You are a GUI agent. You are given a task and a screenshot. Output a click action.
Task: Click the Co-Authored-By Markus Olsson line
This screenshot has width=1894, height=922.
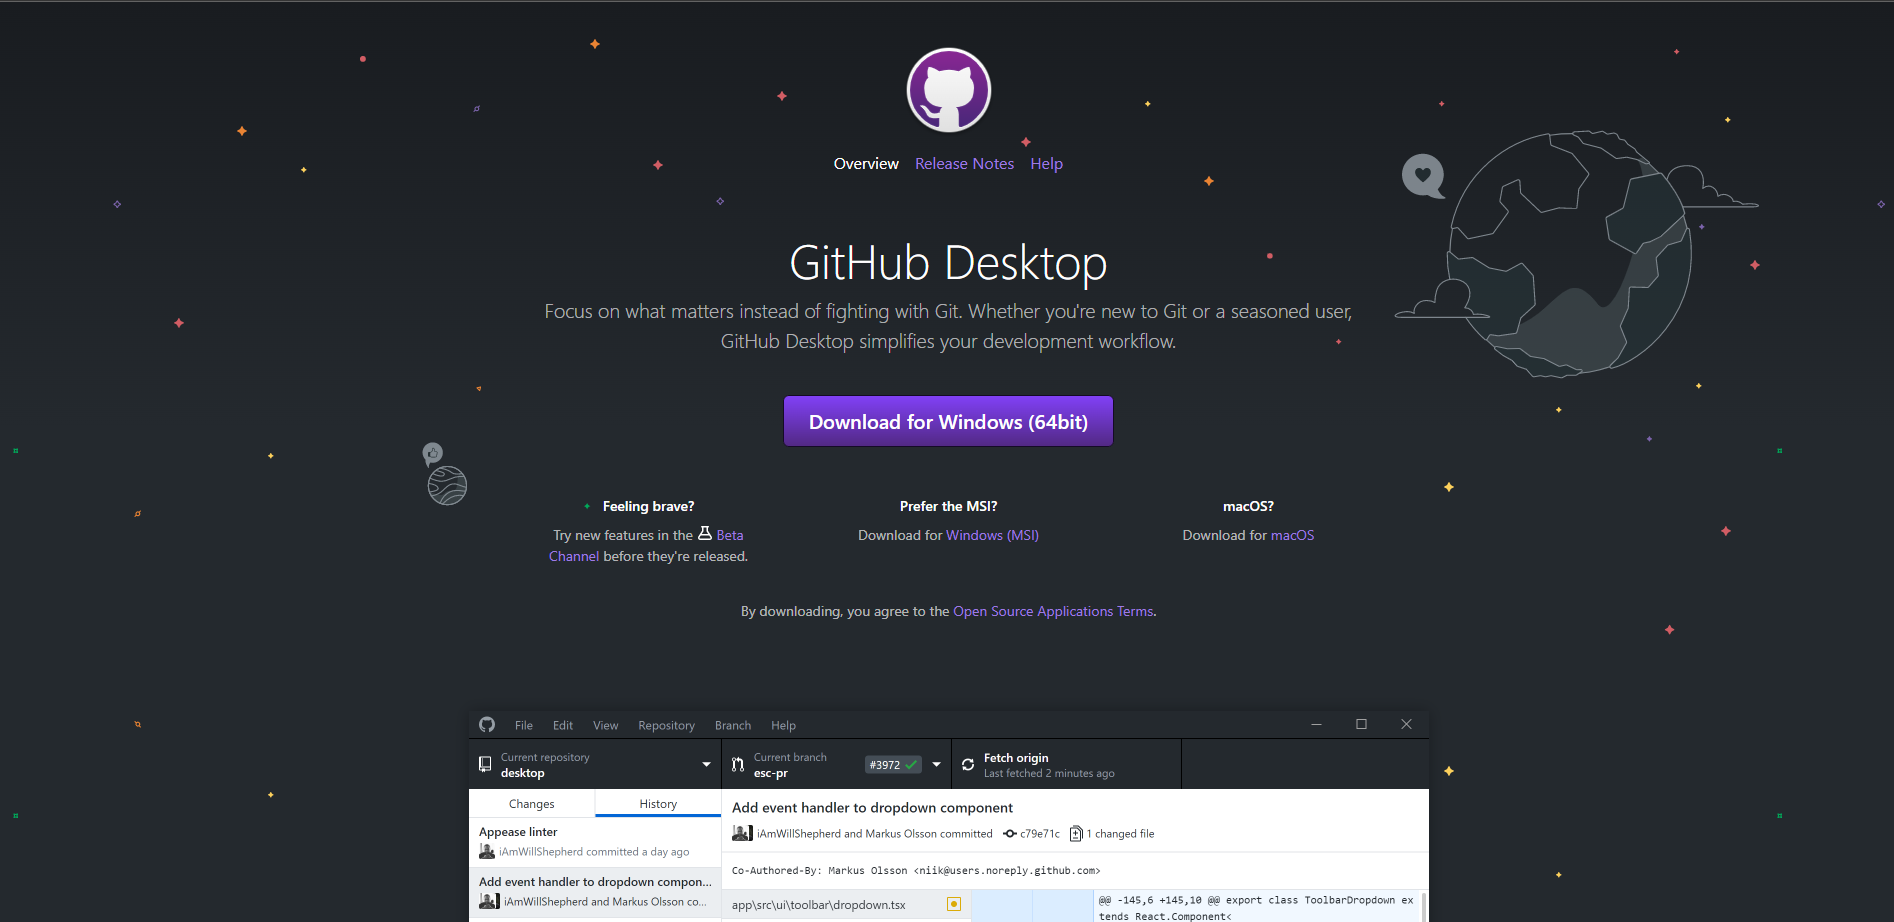pyautogui.click(x=915, y=871)
